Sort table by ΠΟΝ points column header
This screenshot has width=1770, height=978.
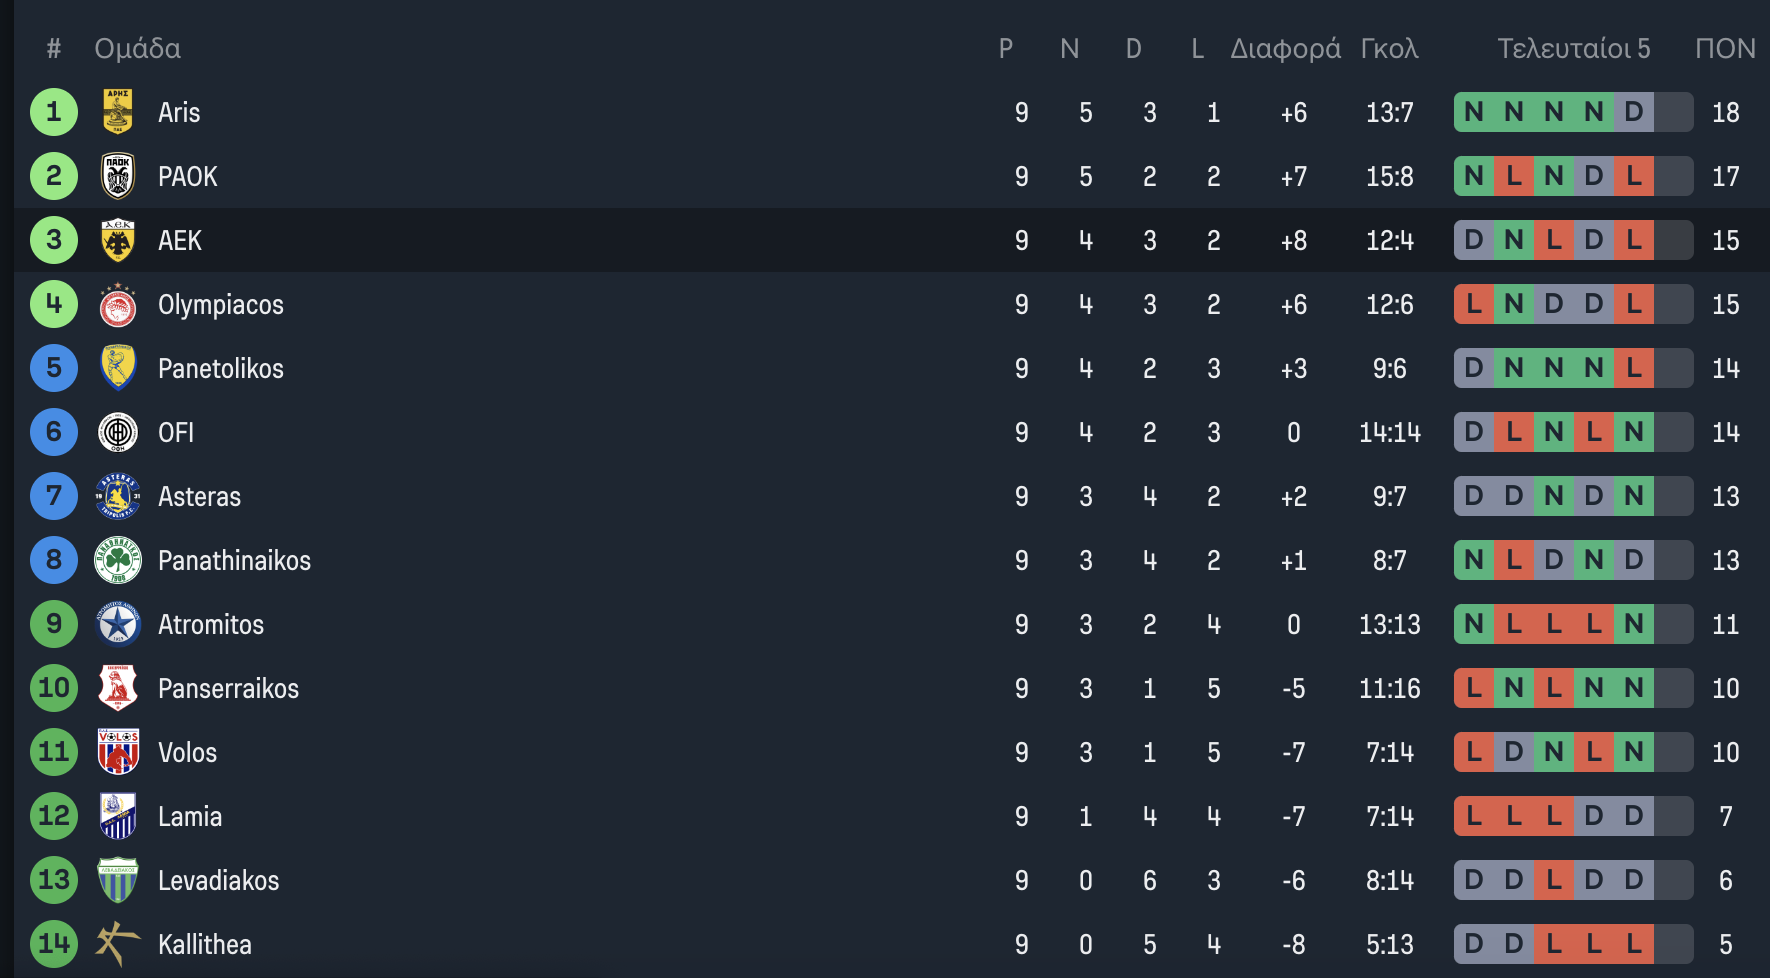(x=1725, y=48)
